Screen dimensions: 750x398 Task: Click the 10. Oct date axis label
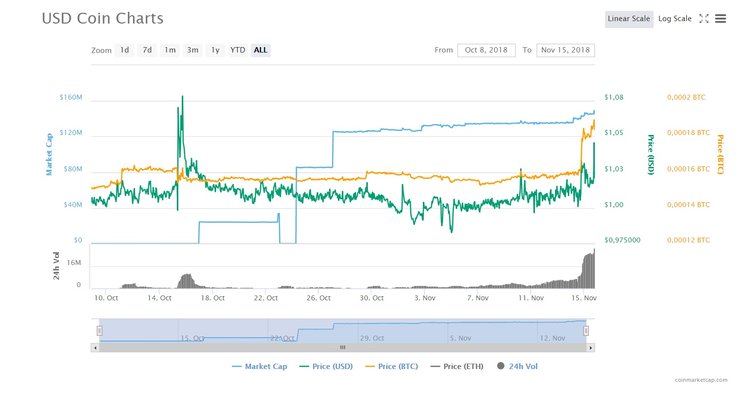tap(106, 298)
